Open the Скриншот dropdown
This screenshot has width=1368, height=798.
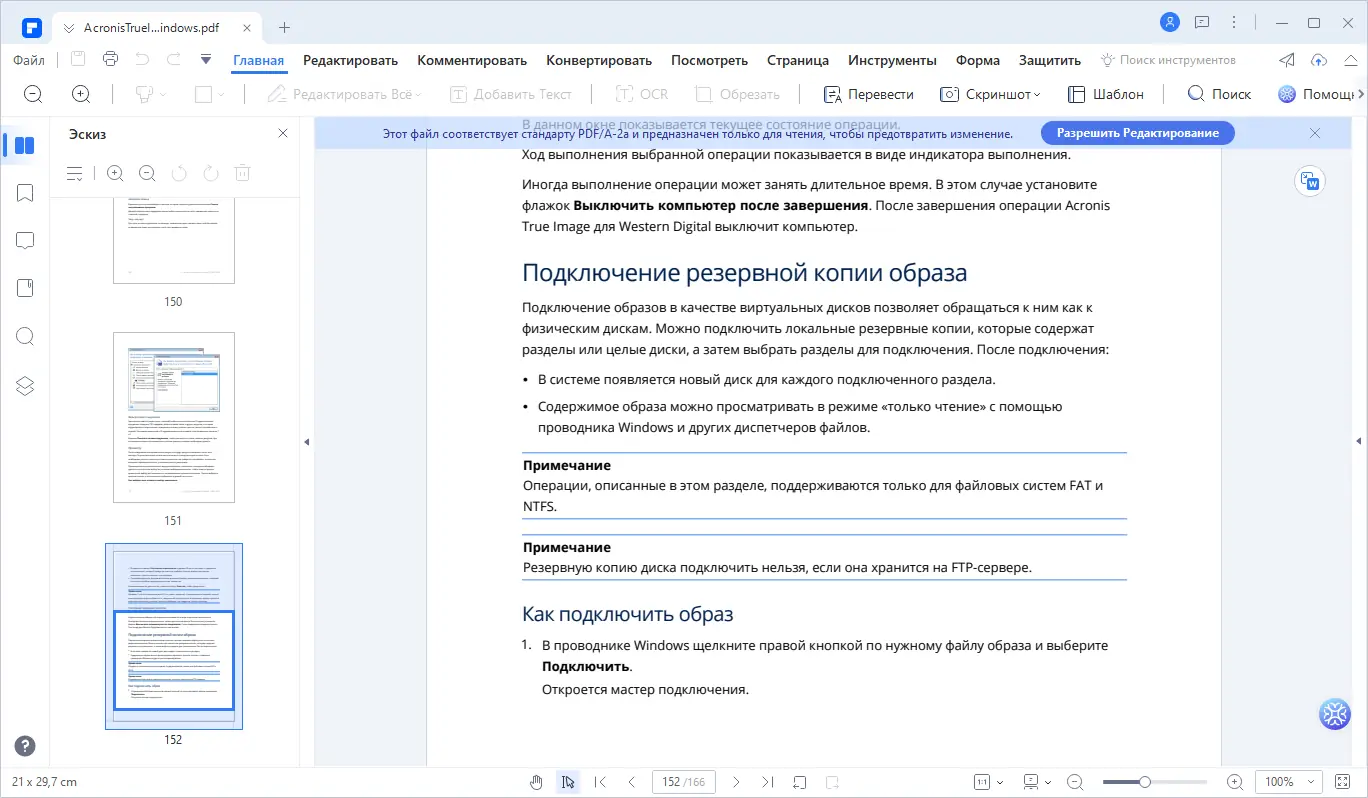(990, 93)
